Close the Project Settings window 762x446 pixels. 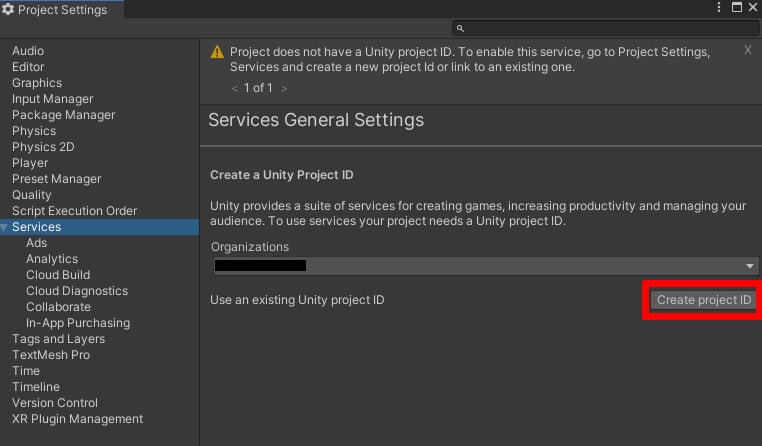pyautogui.click(x=753, y=7)
